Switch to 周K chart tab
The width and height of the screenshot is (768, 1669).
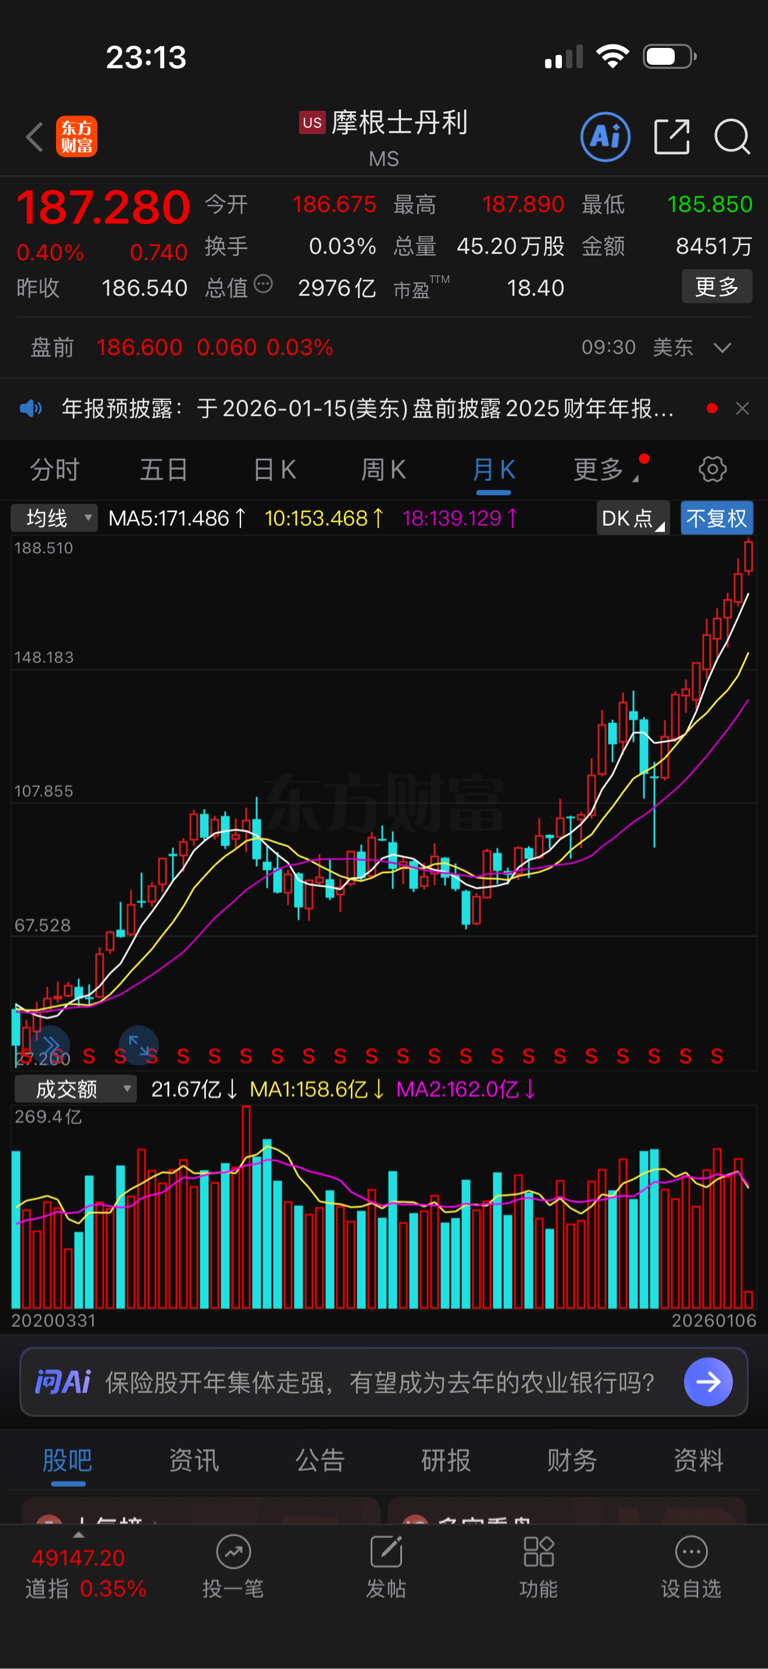383,469
